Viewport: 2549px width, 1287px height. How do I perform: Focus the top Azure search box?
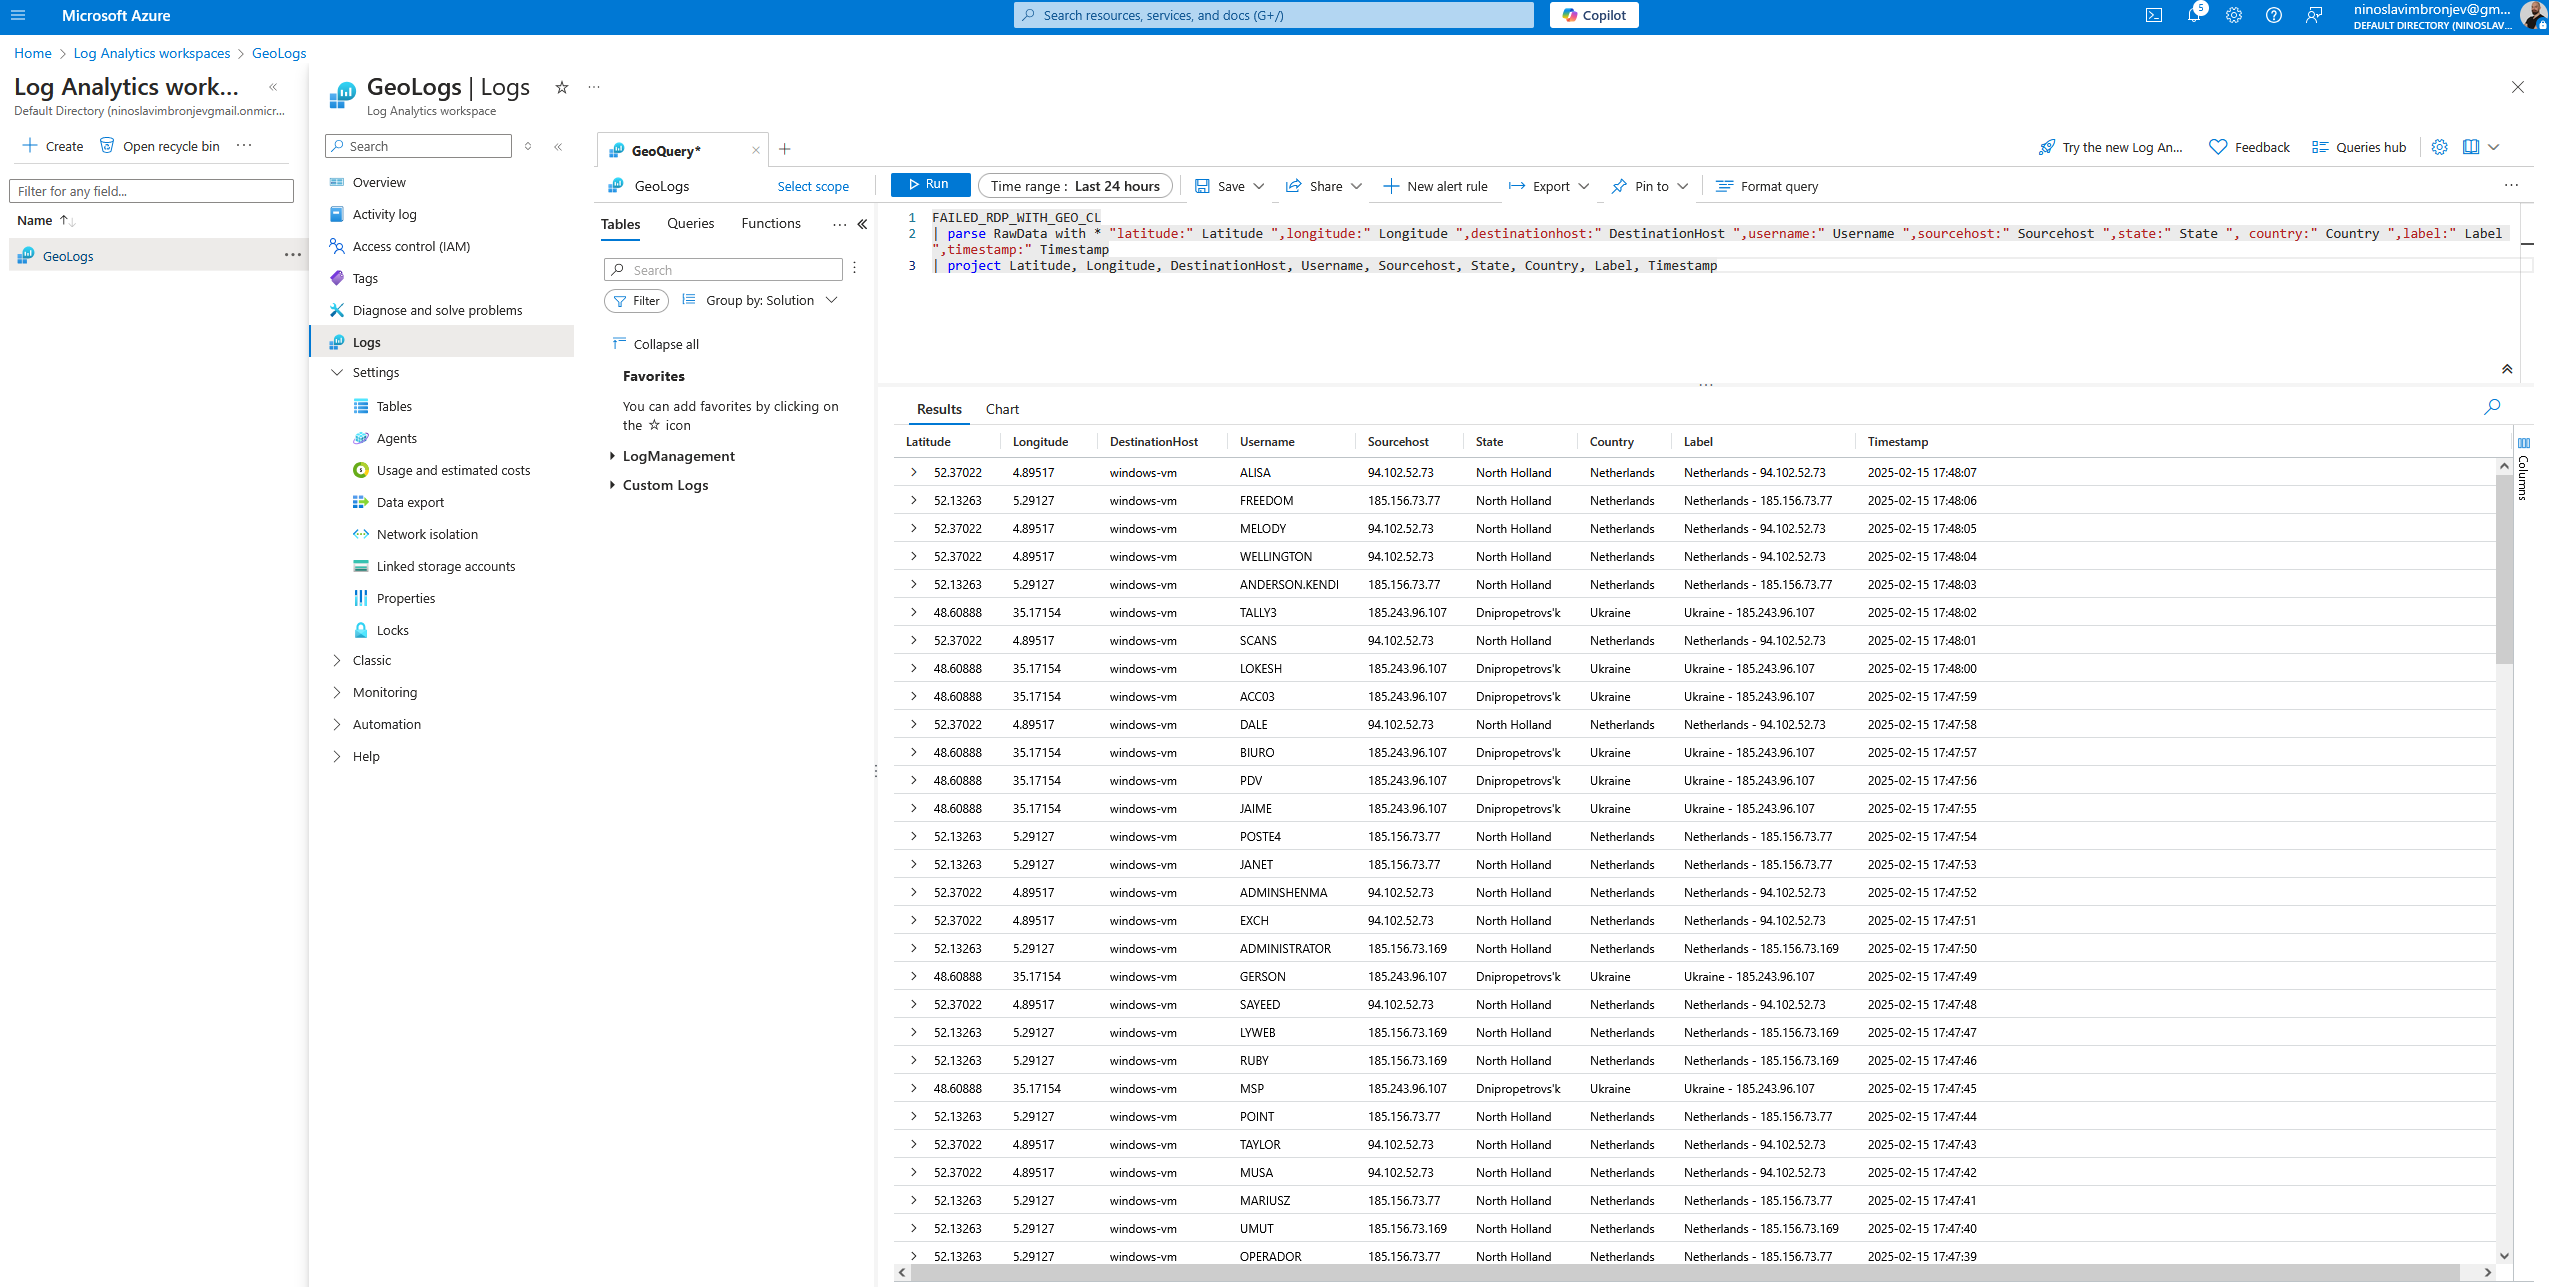1273,15
